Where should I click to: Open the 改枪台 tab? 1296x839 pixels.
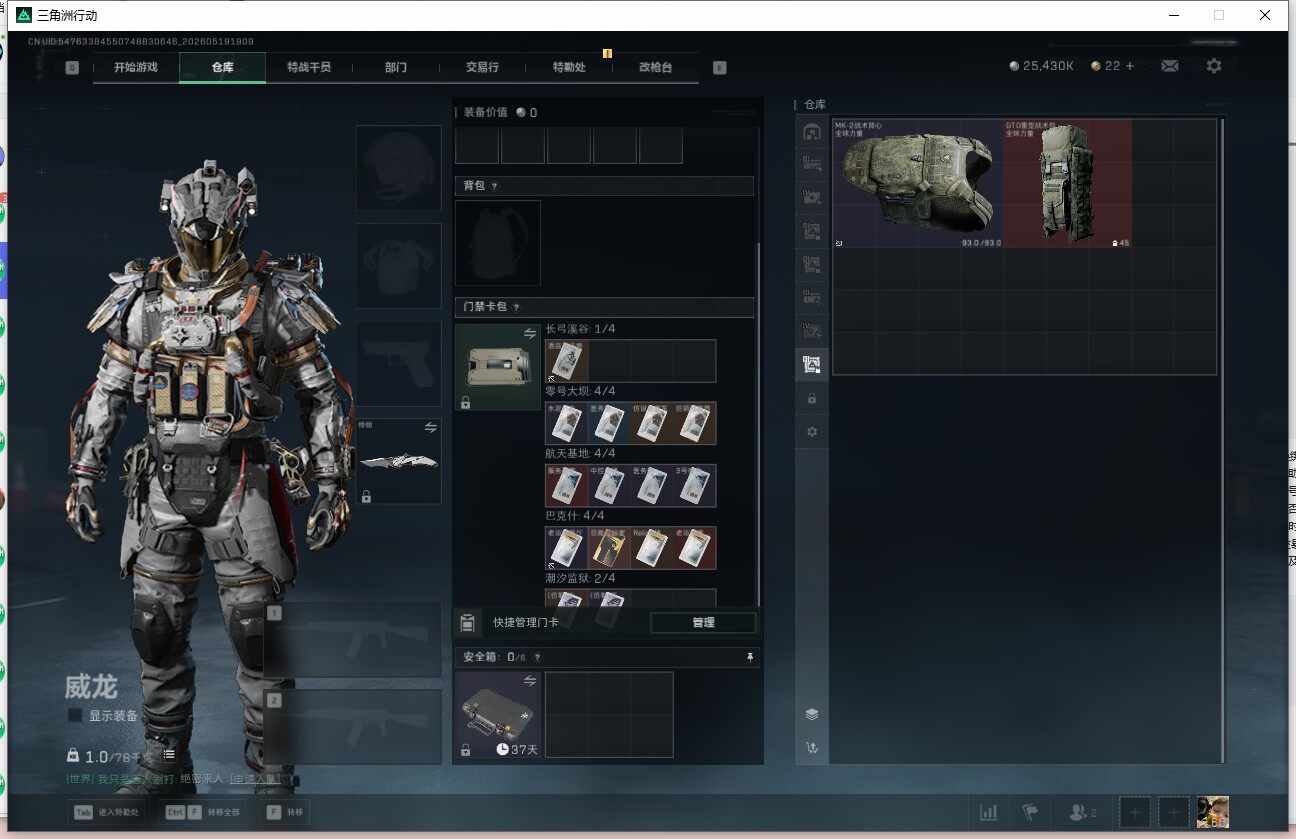coord(655,68)
